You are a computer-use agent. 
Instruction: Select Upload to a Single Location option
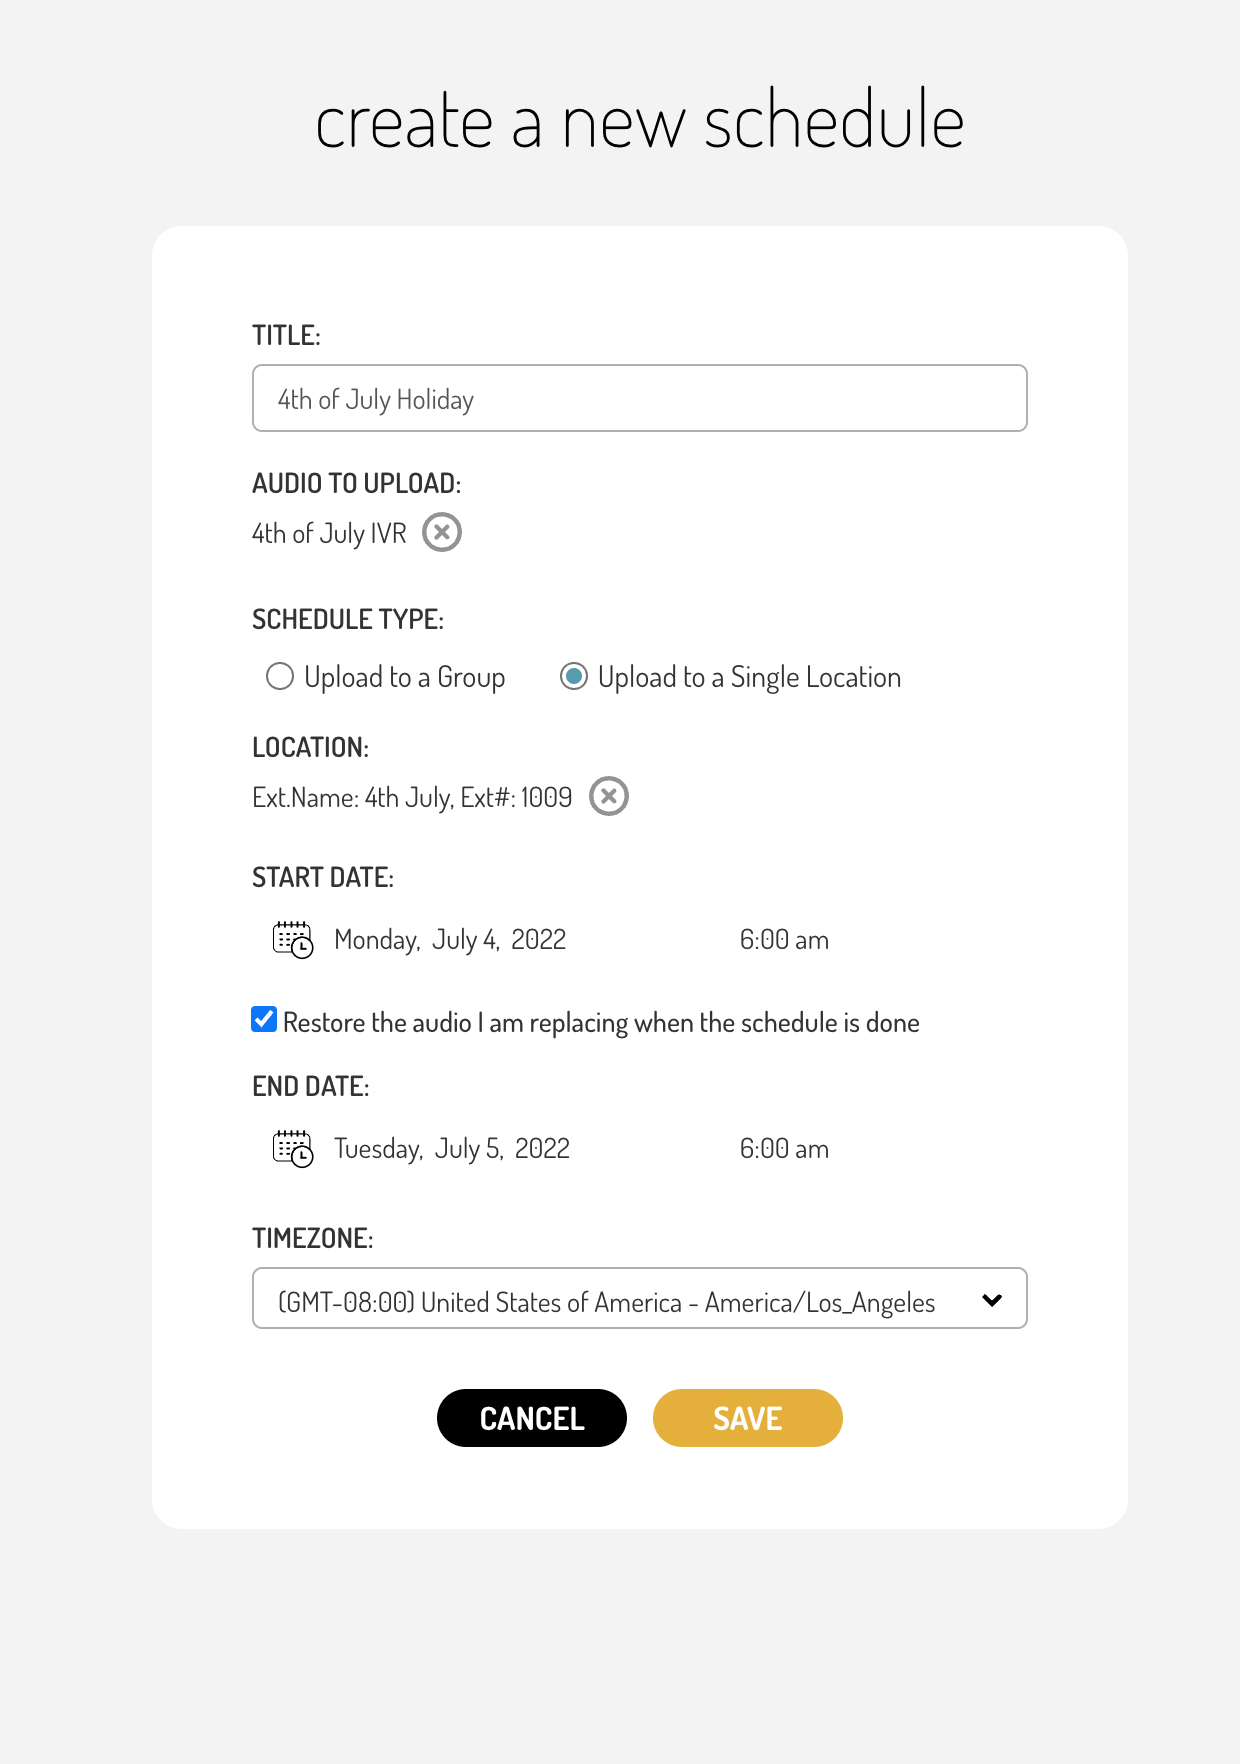pyautogui.click(x=574, y=677)
